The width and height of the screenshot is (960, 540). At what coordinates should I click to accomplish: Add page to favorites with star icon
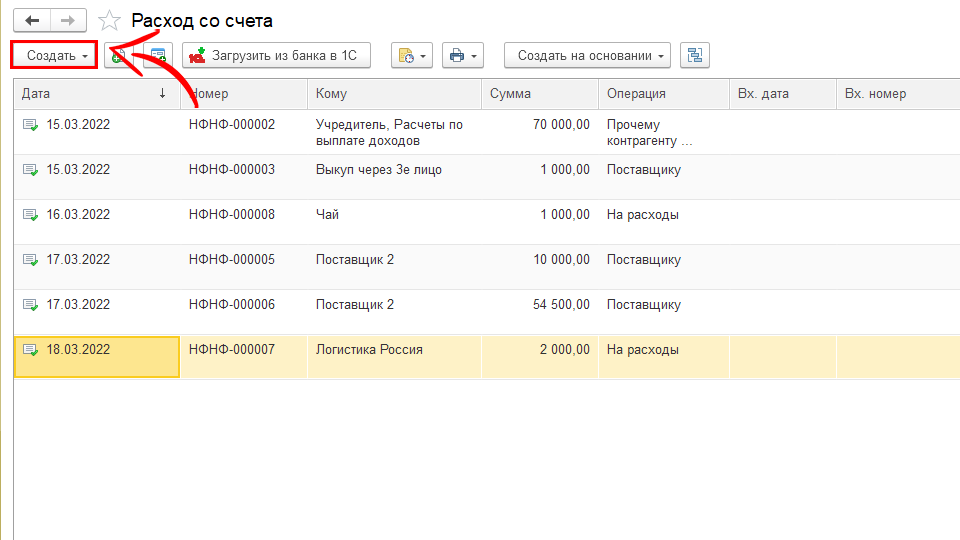click(110, 21)
